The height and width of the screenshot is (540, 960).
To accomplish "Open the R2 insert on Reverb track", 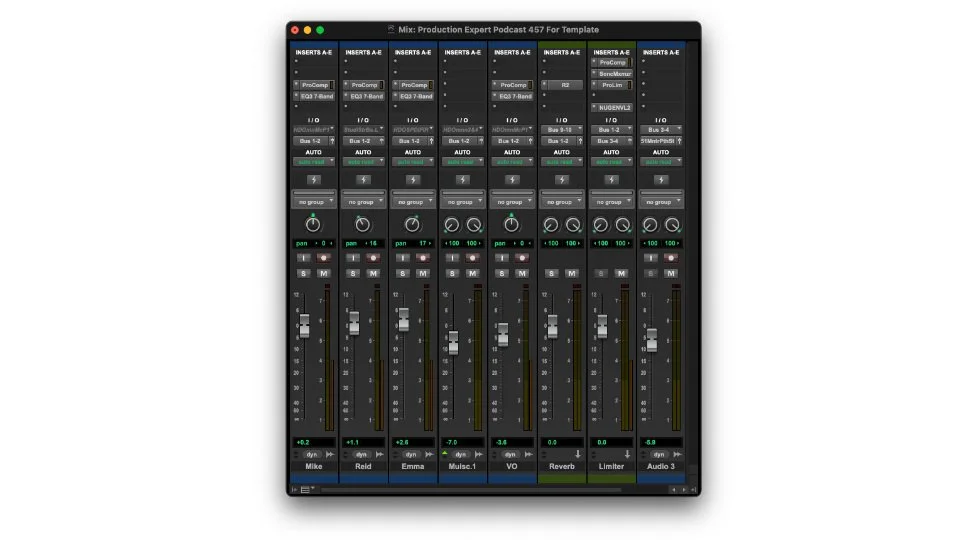I will pos(564,85).
